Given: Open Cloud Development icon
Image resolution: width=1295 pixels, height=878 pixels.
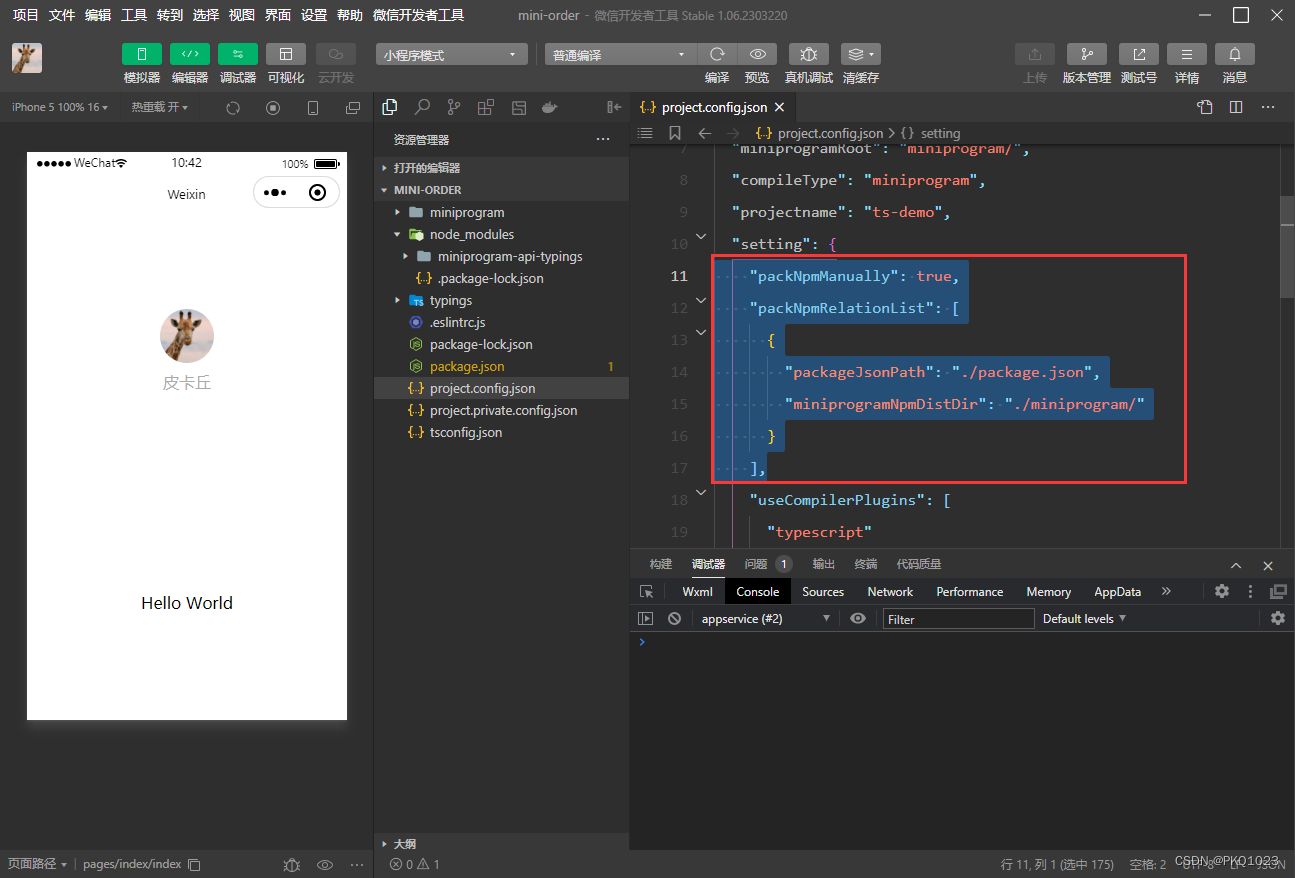Looking at the screenshot, I should pos(335,54).
